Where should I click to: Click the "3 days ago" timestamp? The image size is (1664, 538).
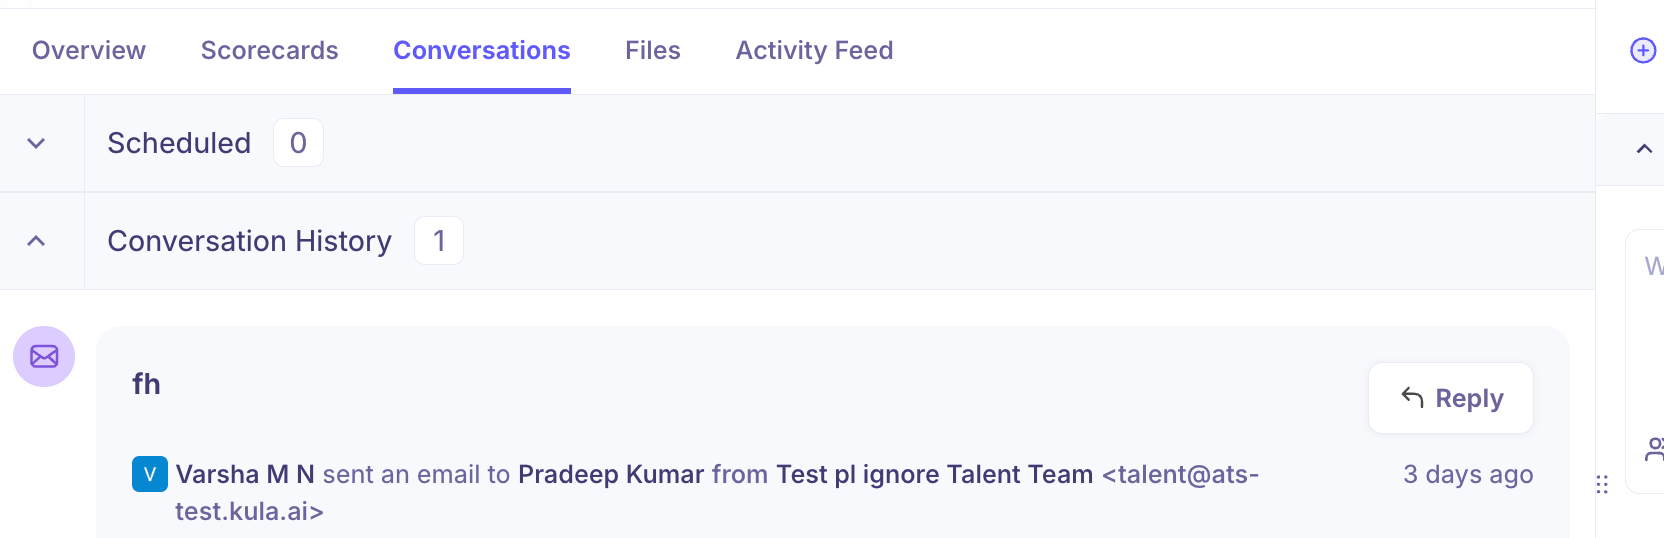[1468, 474]
